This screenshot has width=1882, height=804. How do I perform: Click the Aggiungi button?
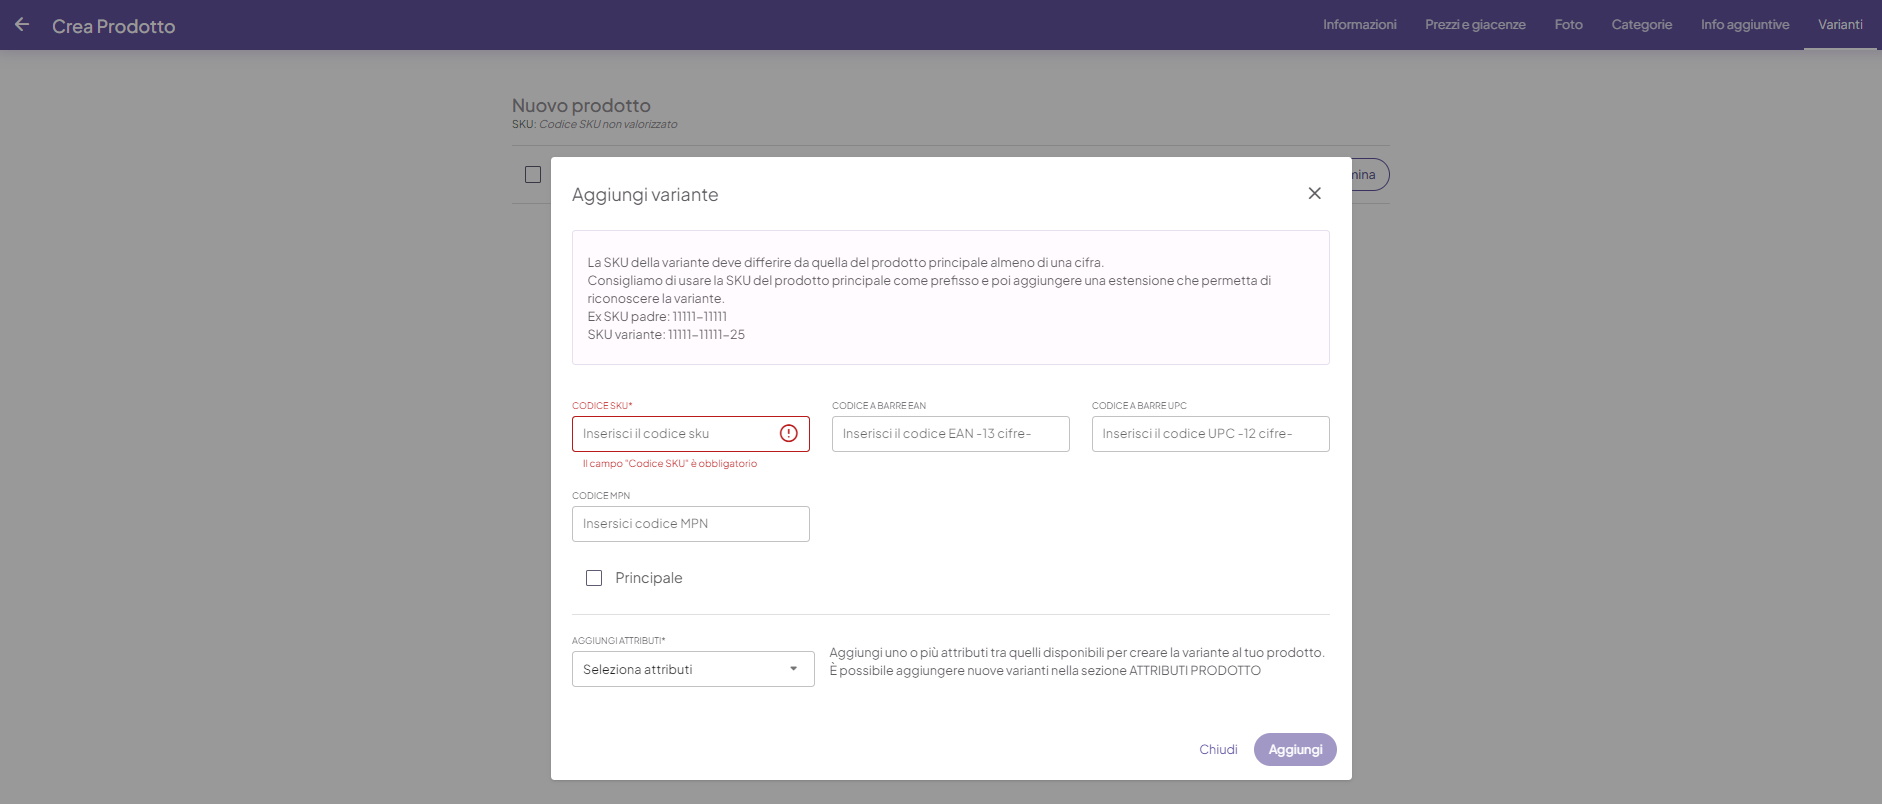click(x=1295, y=749)
